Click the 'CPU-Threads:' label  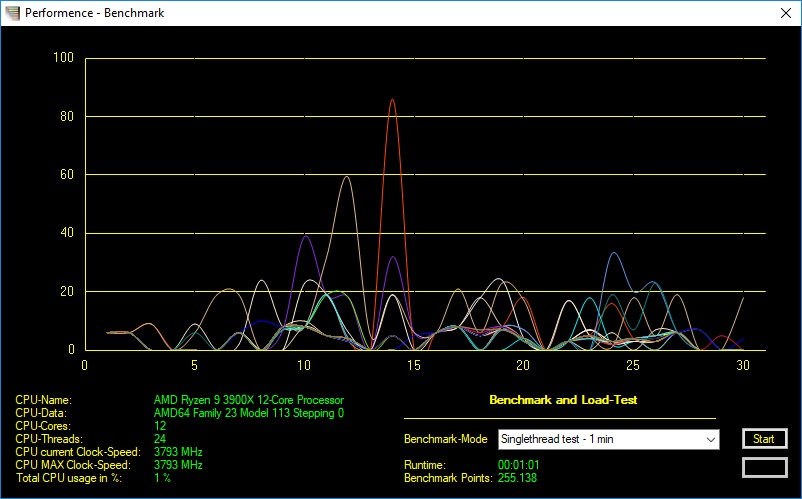(49, 439)
